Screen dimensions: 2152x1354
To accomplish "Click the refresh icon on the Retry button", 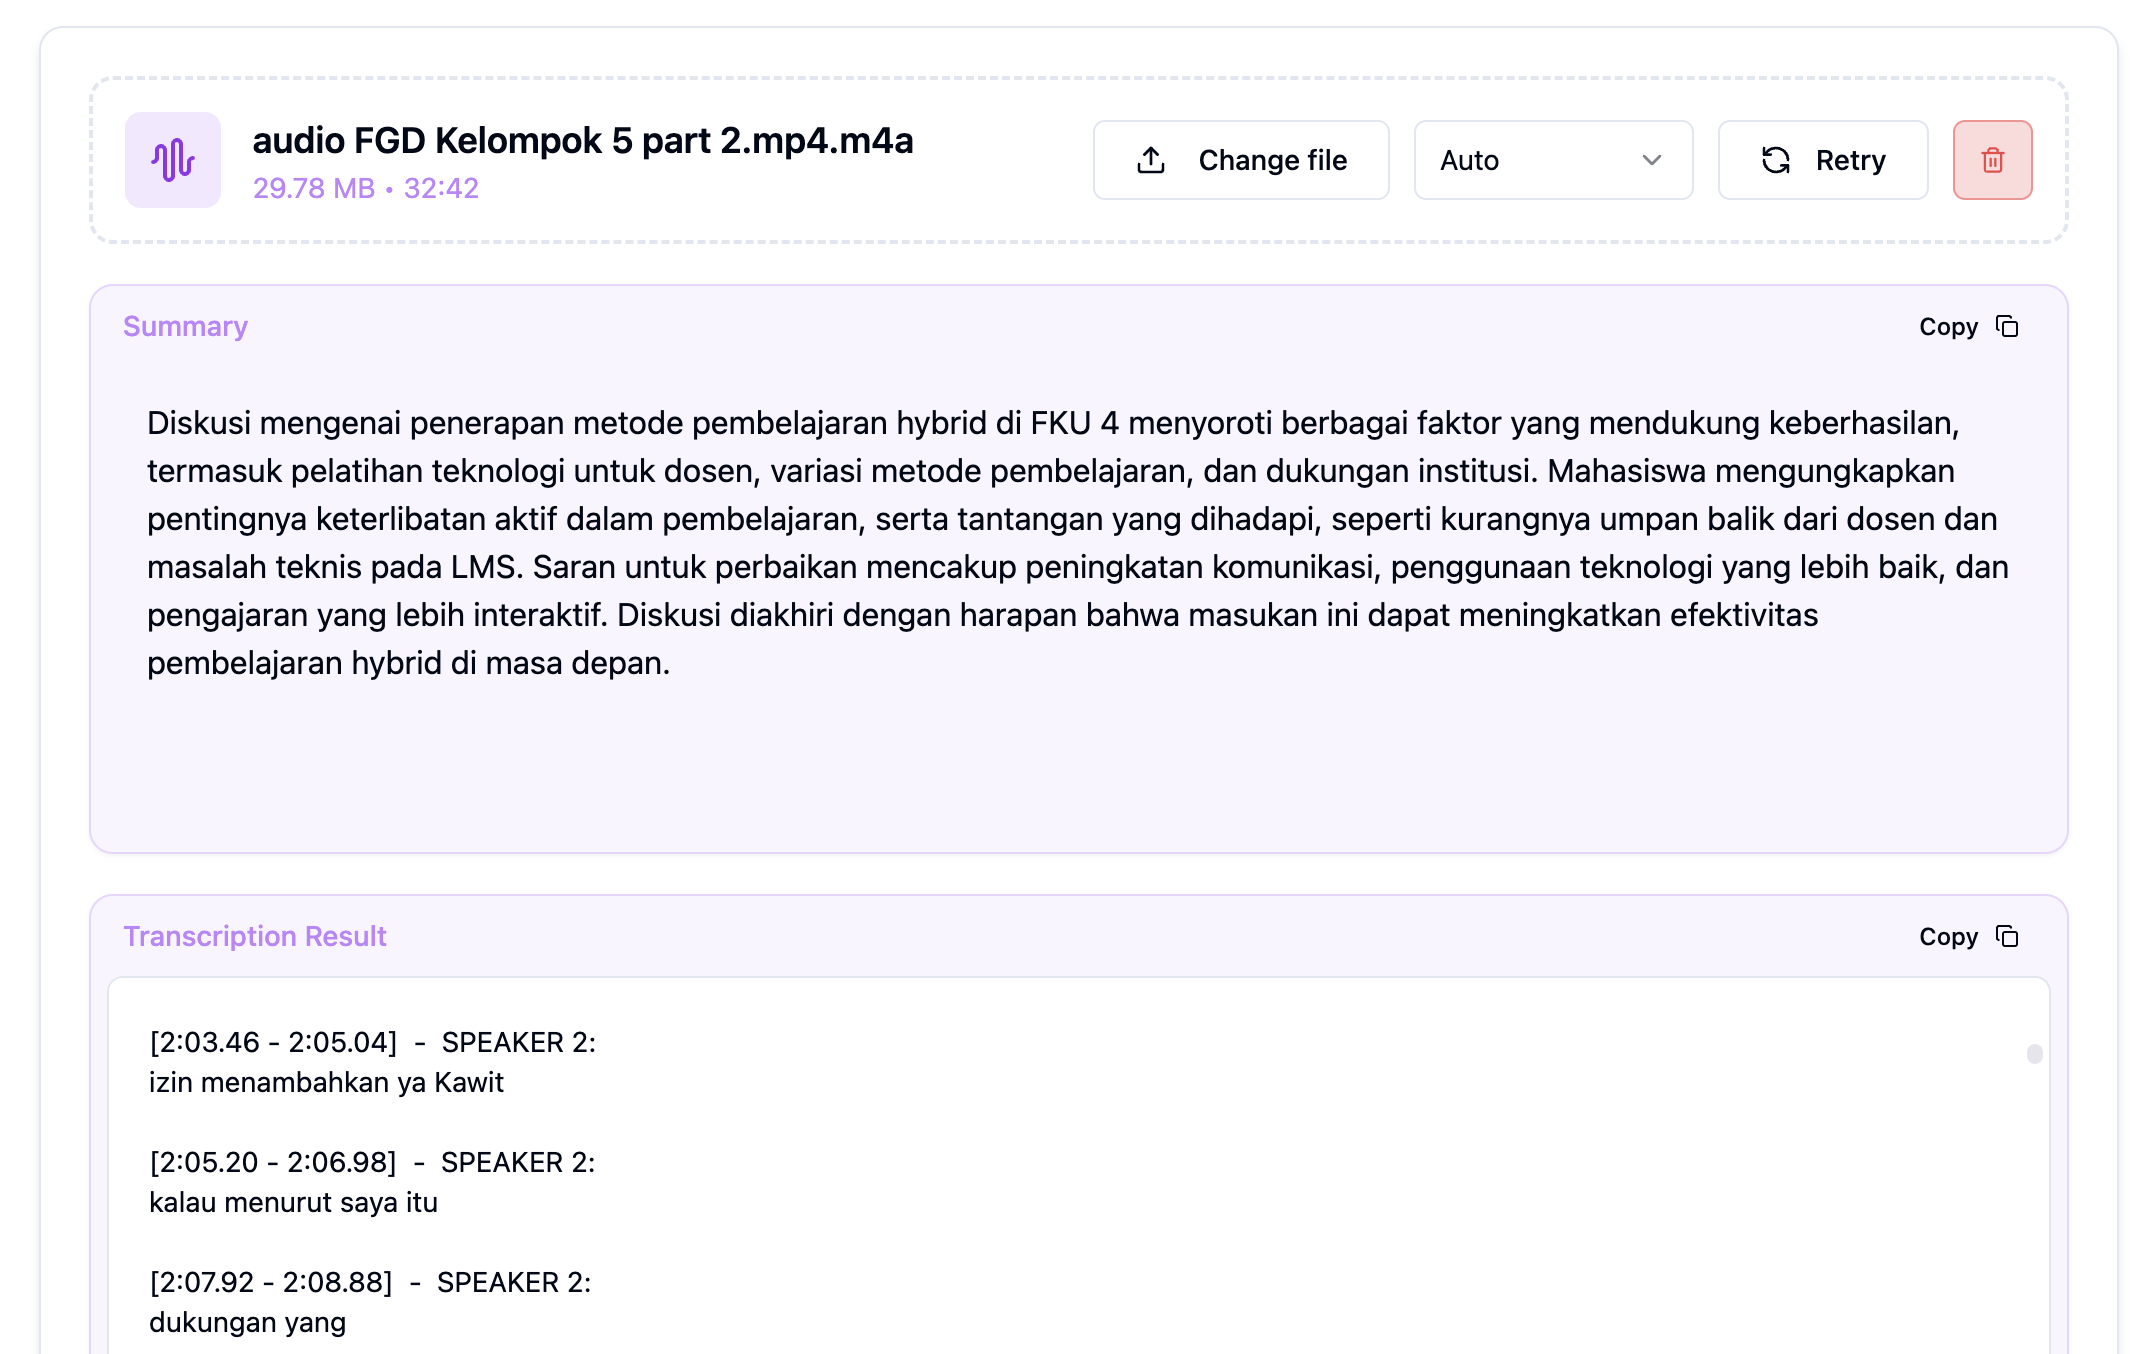I will [1775, 160].
